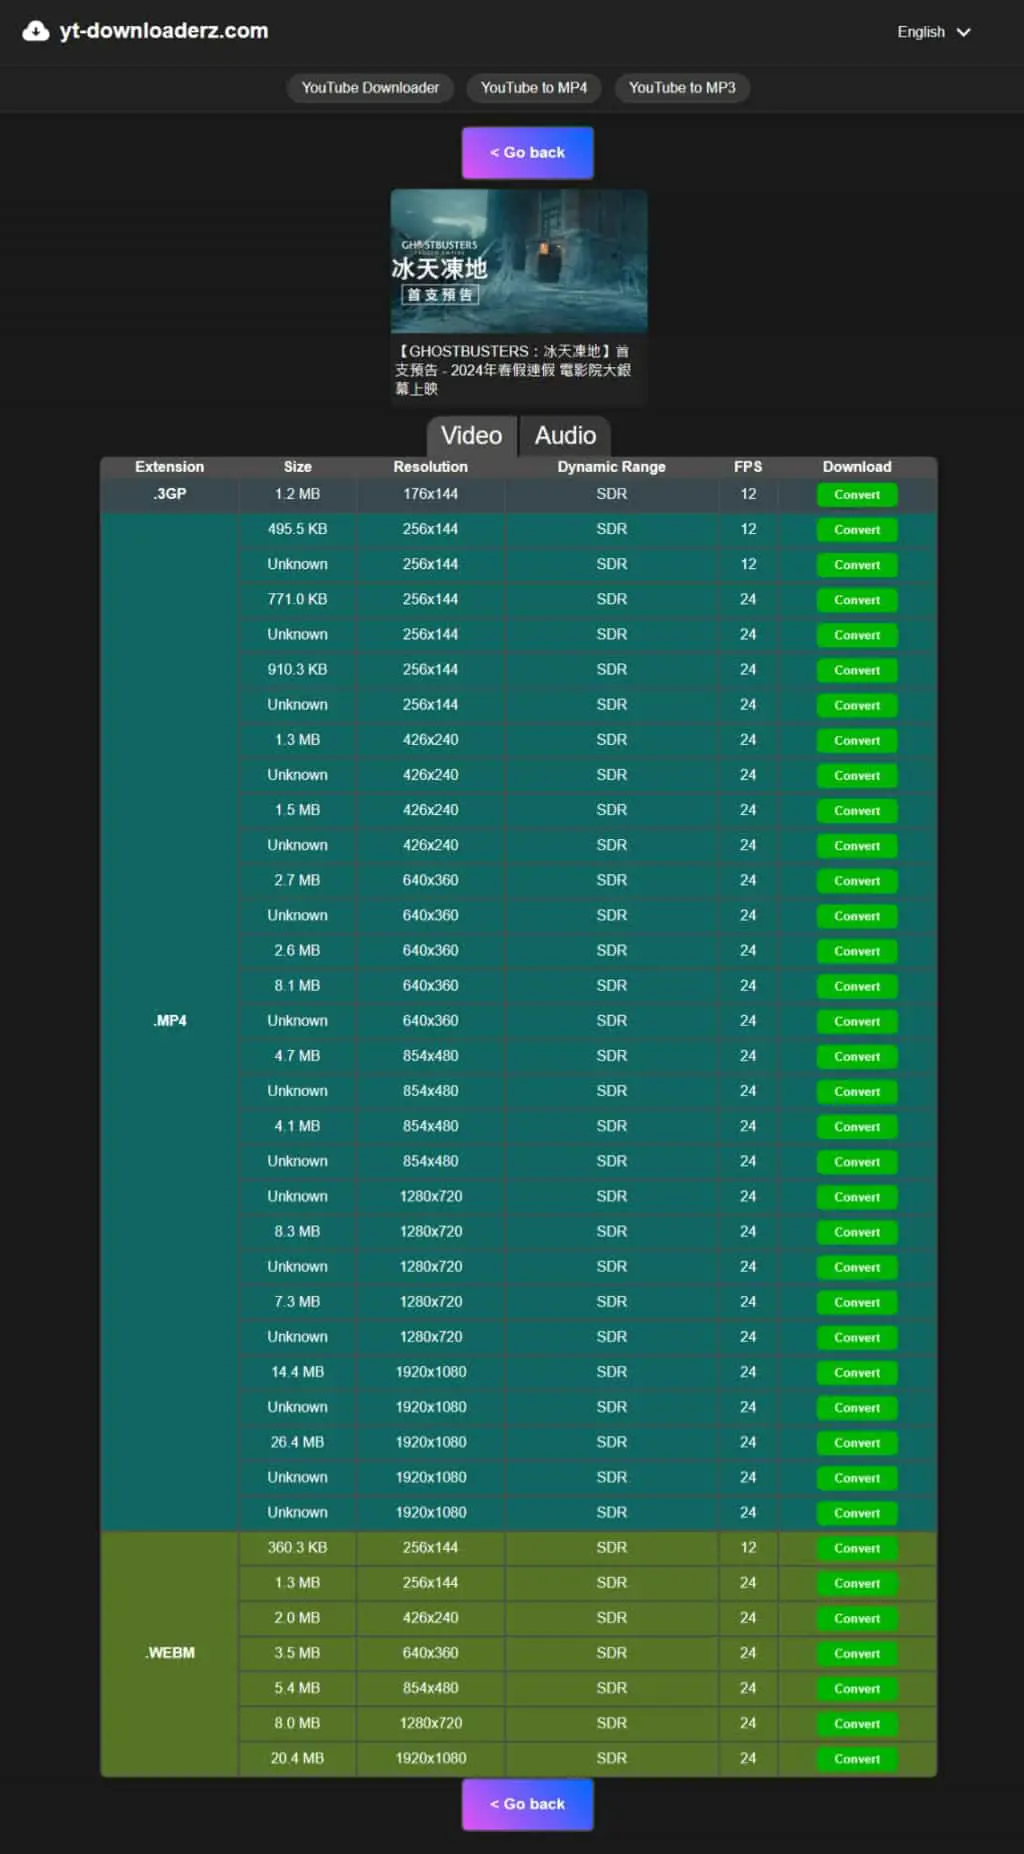This screenshot has height=1854, width=1024.
Task: Click the cloud download logo icon
Action: (x=36, y=31)
